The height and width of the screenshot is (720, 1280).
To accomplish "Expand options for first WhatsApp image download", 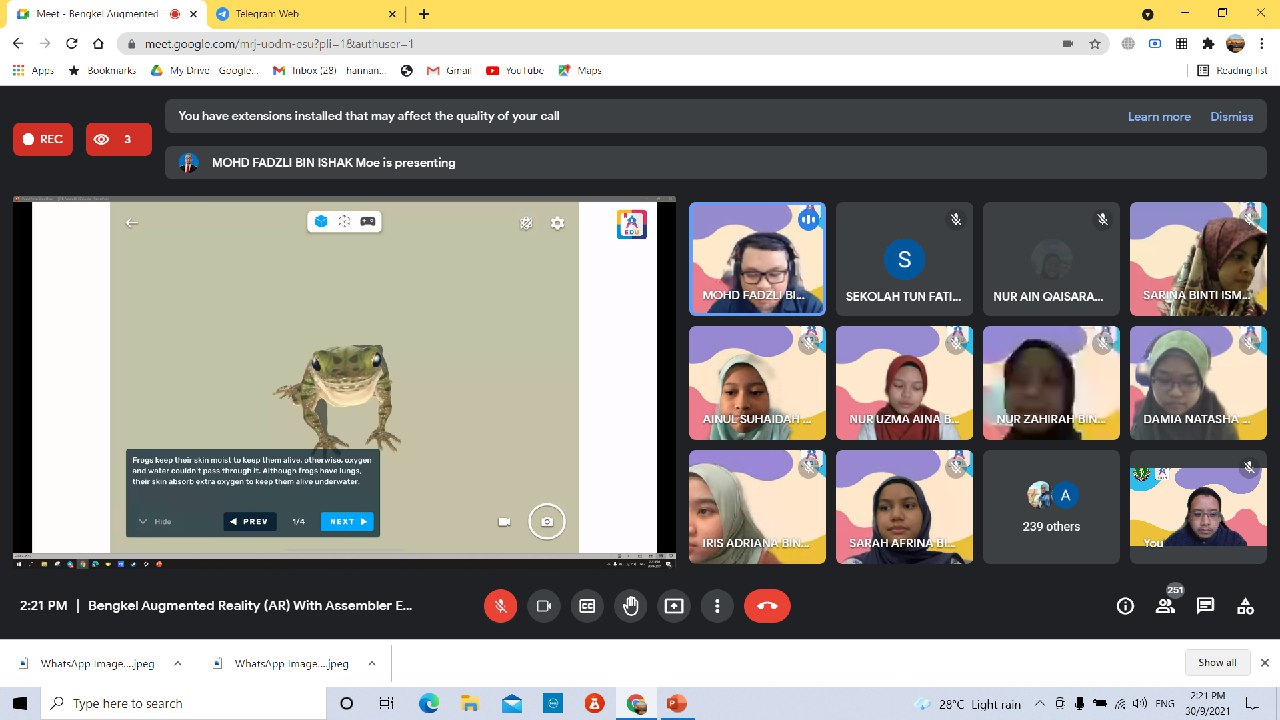I will pyautogui.click(x=178, y=663).
